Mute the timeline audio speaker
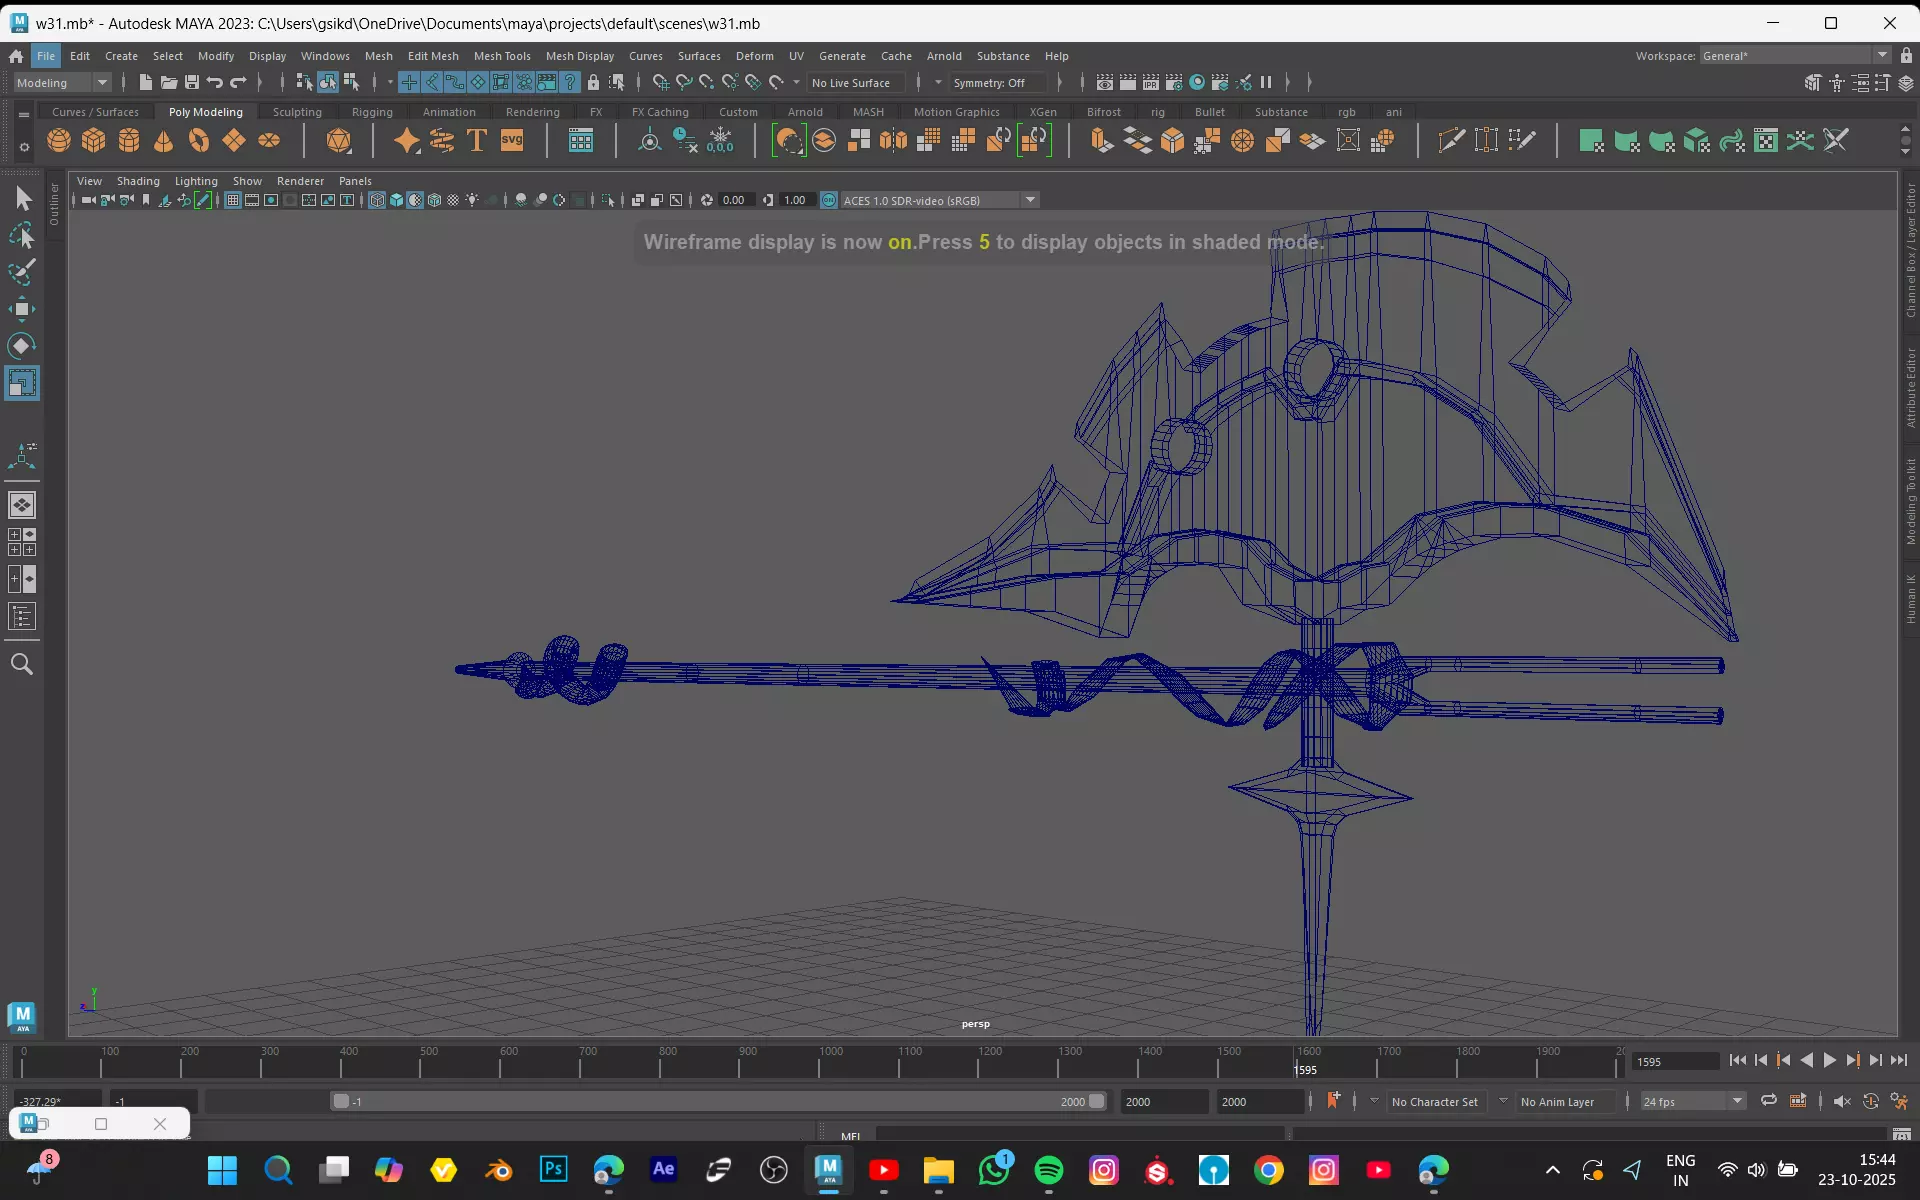 (x=1842, y=1101)
